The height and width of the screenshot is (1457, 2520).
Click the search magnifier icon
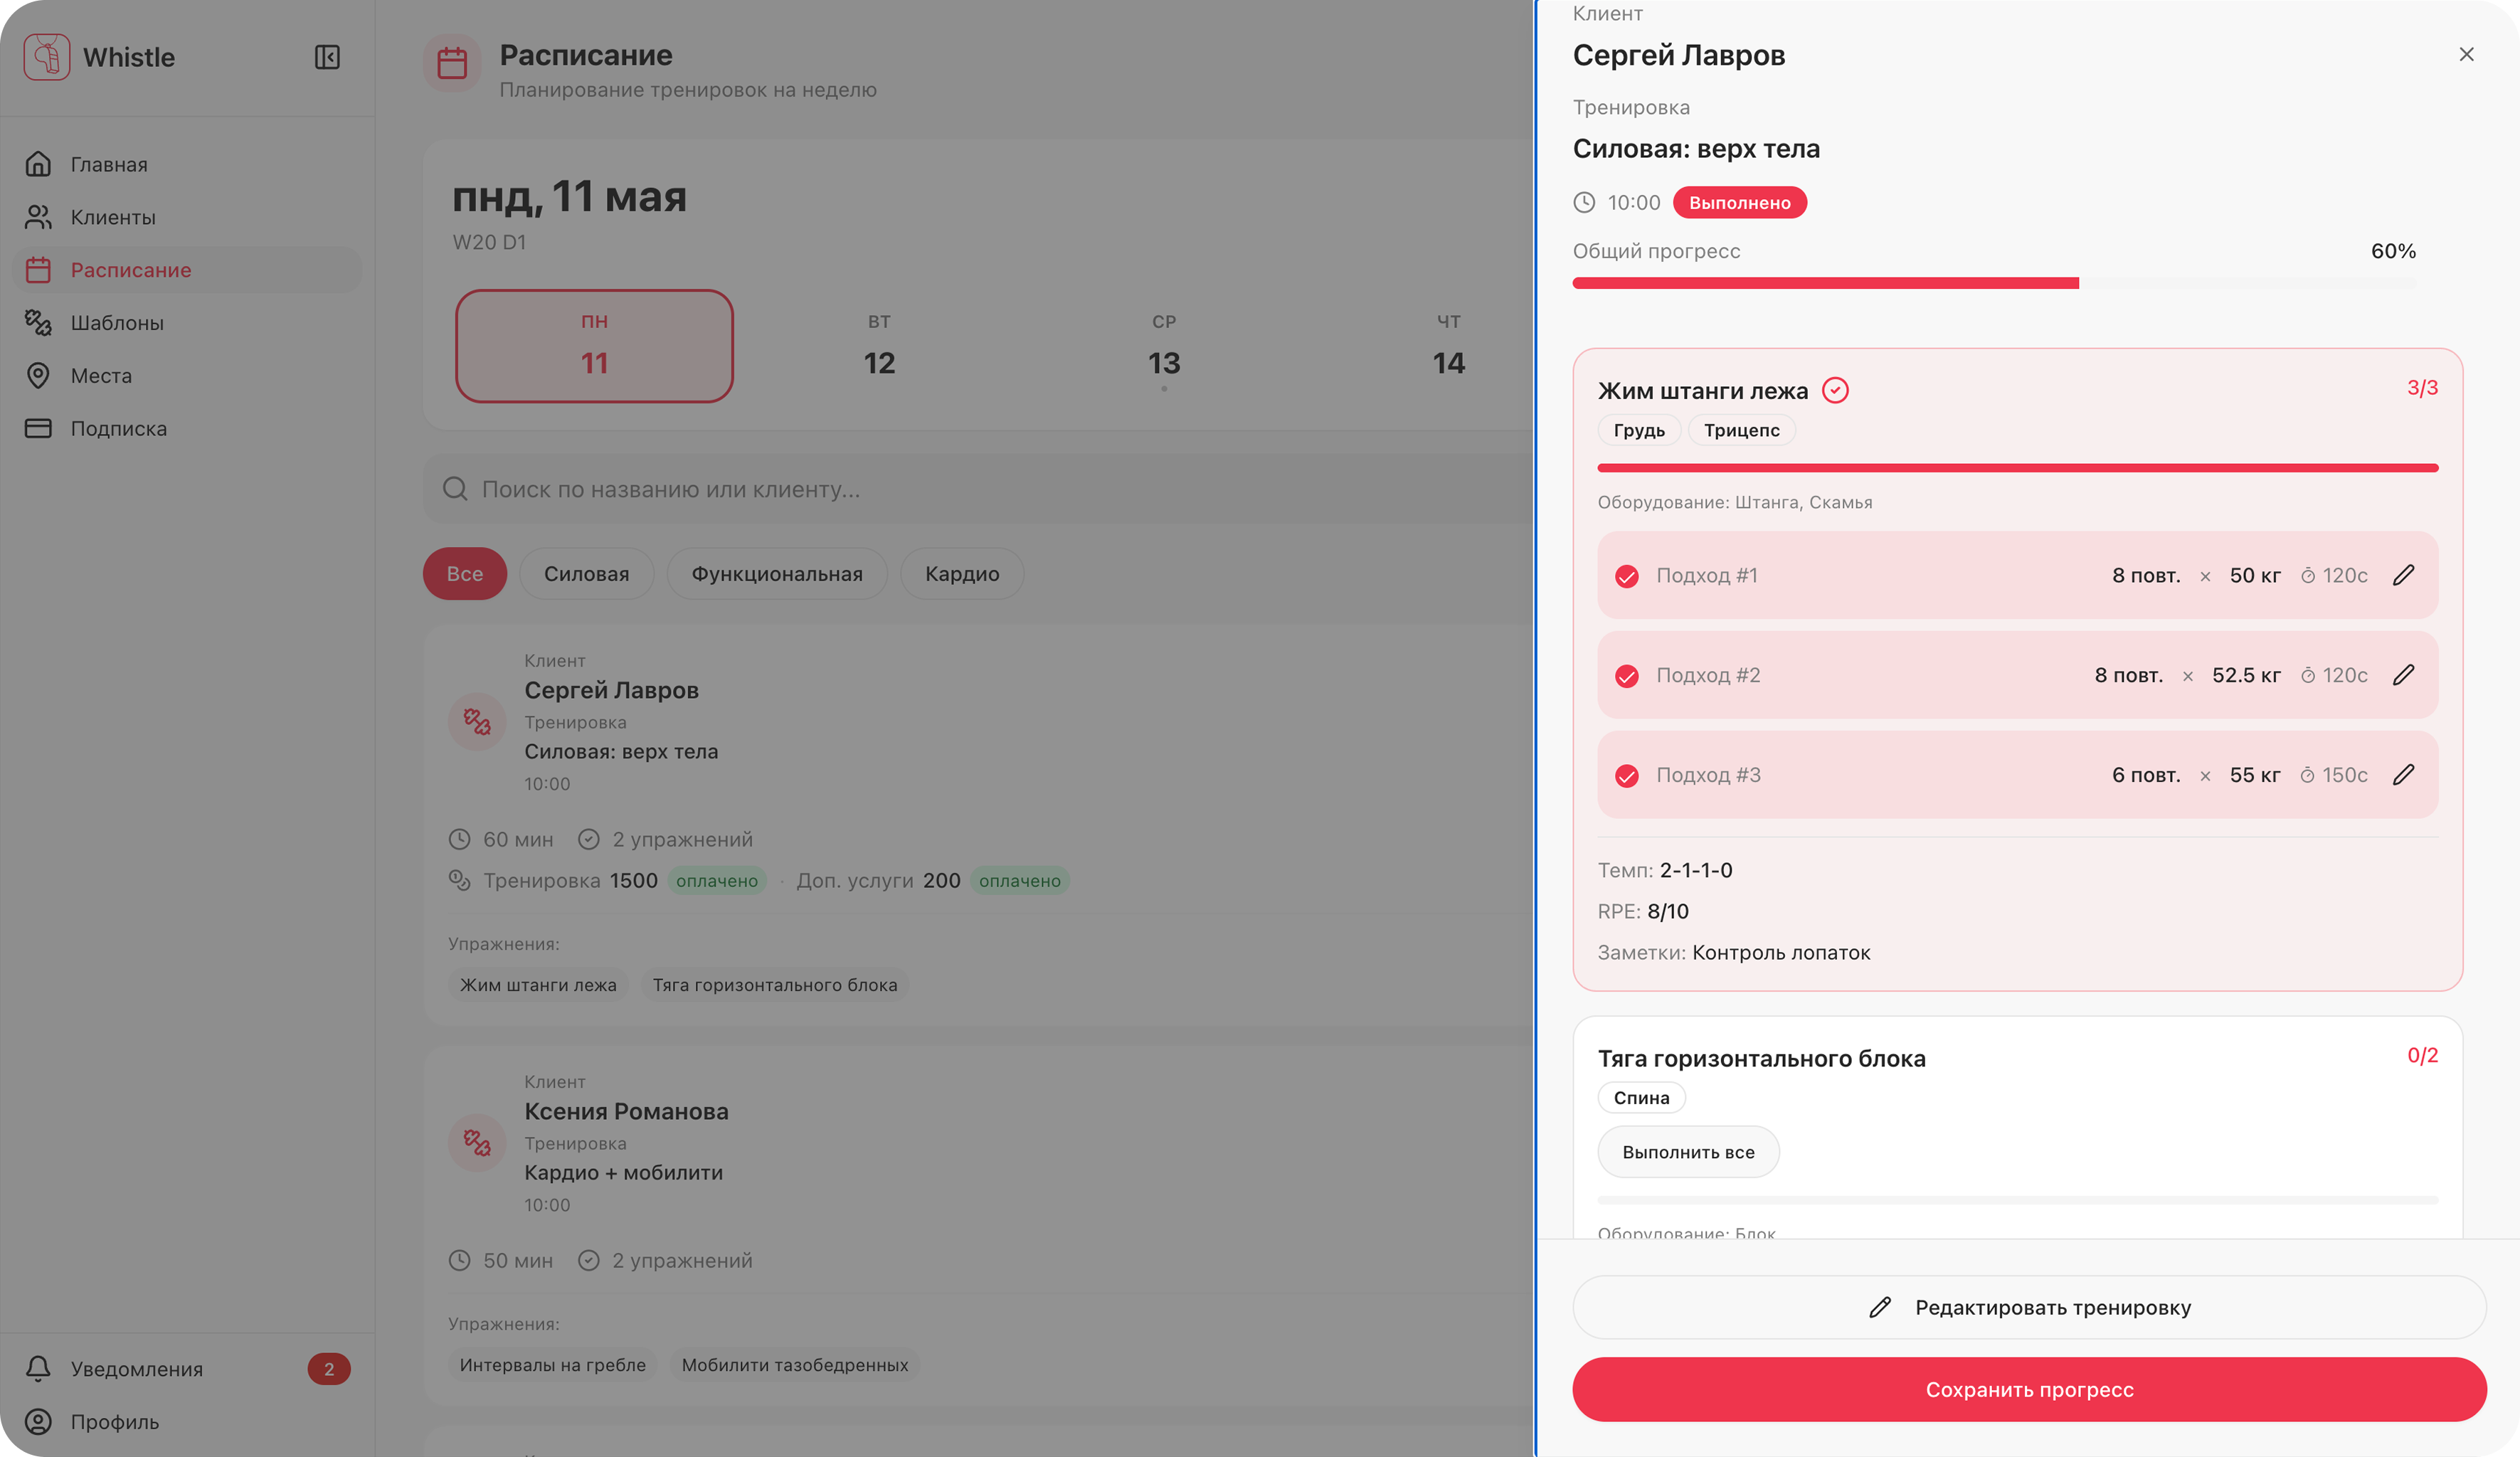(x=455, y=489)
